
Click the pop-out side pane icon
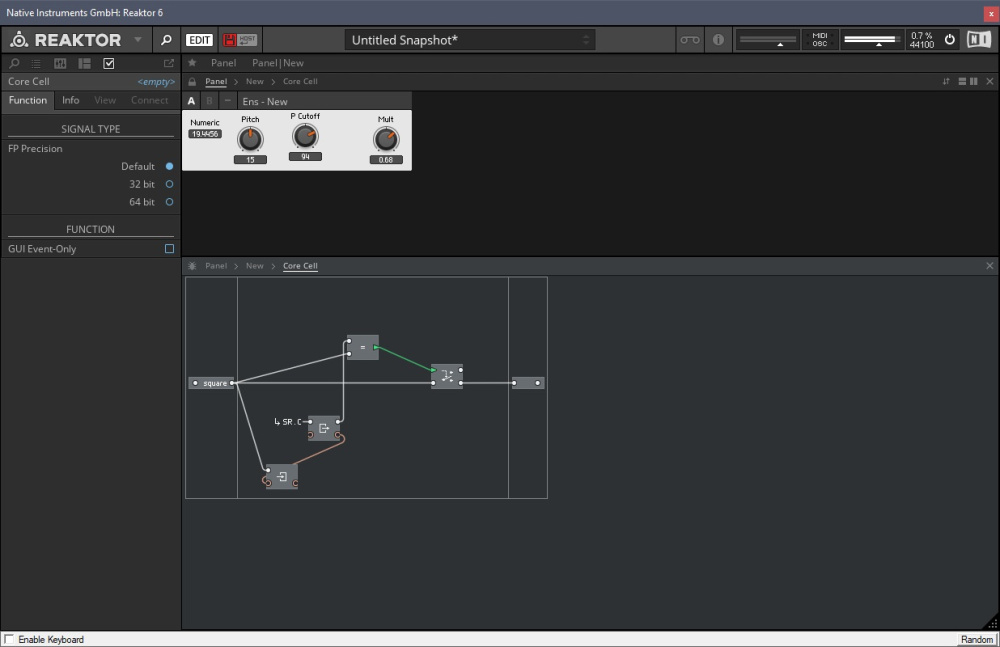(x=168, y=63)
